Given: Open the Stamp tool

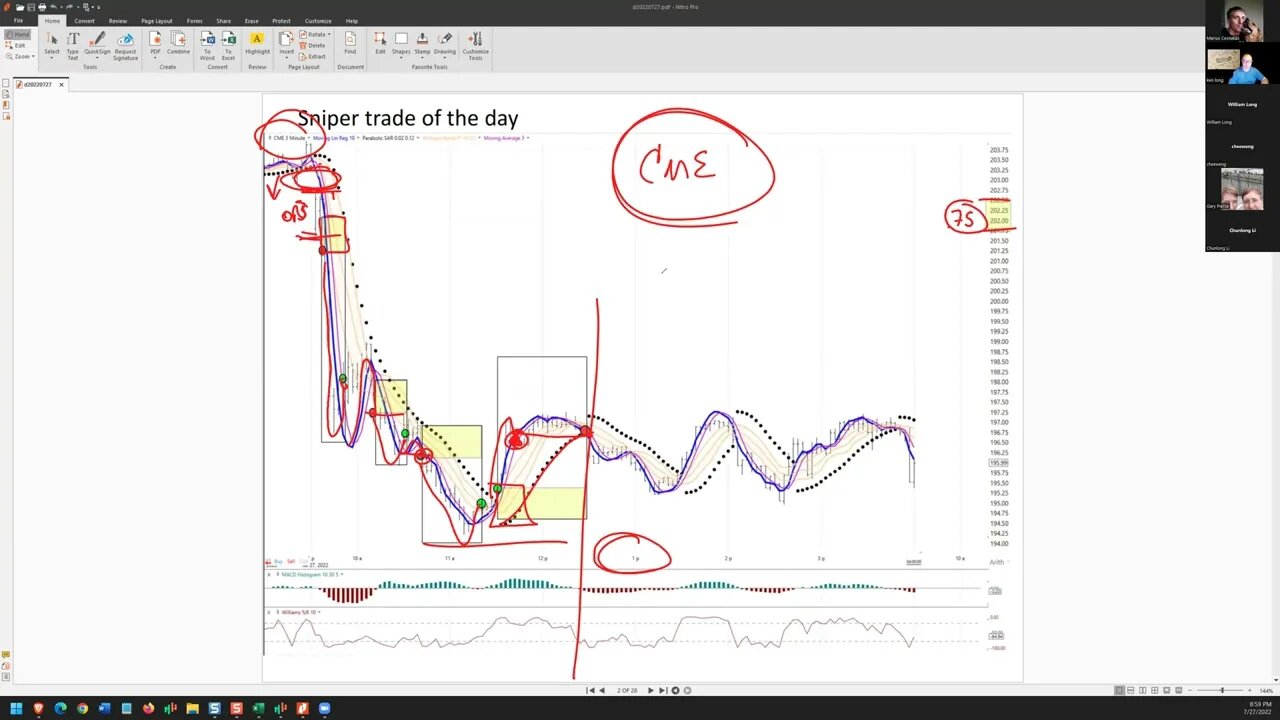Looking at the screenshot, I should (x=422, y=43).
